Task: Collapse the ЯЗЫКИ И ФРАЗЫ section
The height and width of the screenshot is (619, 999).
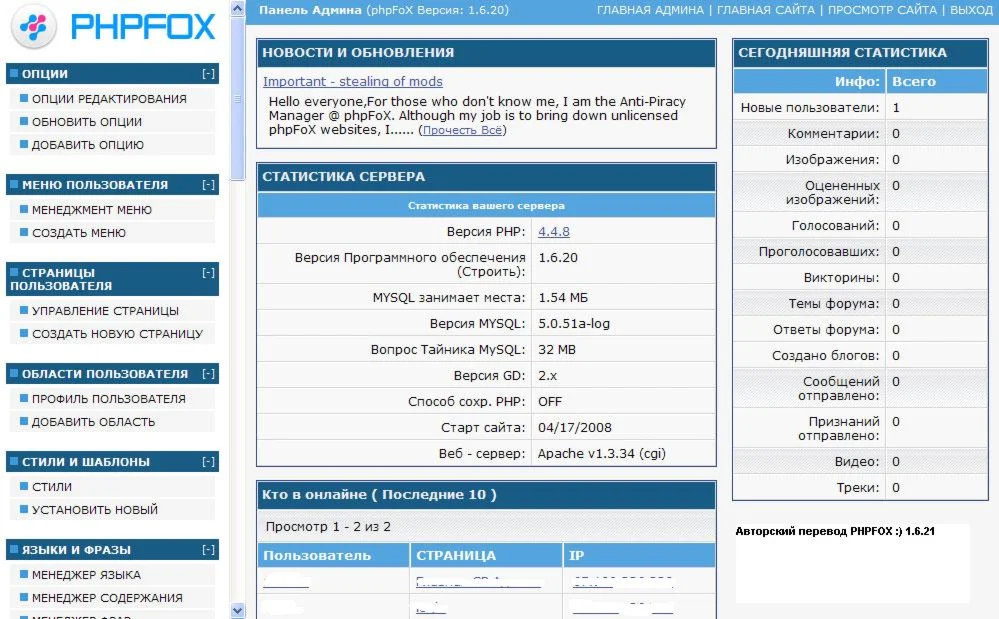Action: [208, 550]
